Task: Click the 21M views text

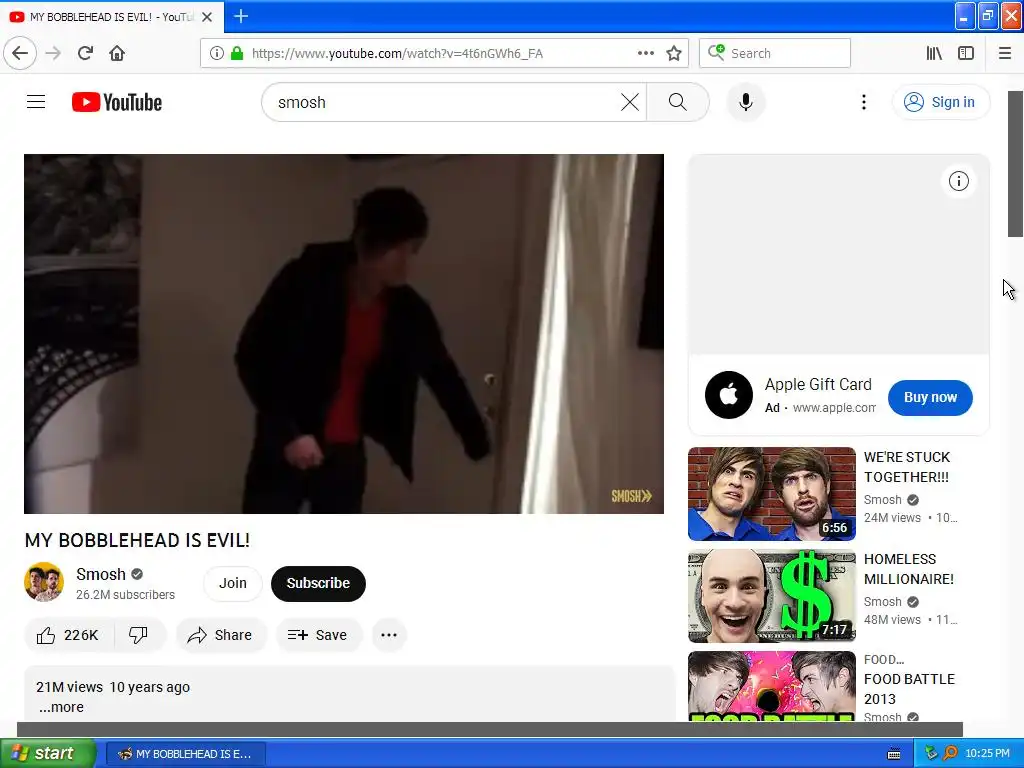Action: pyautogui.click(x=69, y=687)
